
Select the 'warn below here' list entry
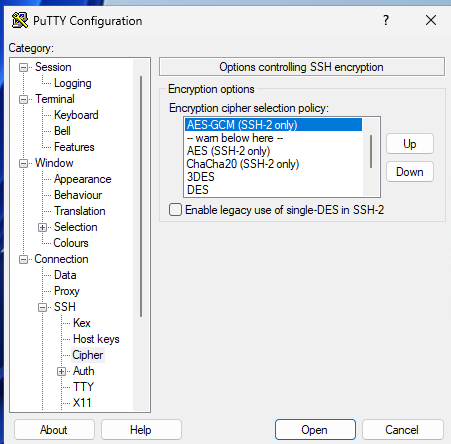point(273,138)
